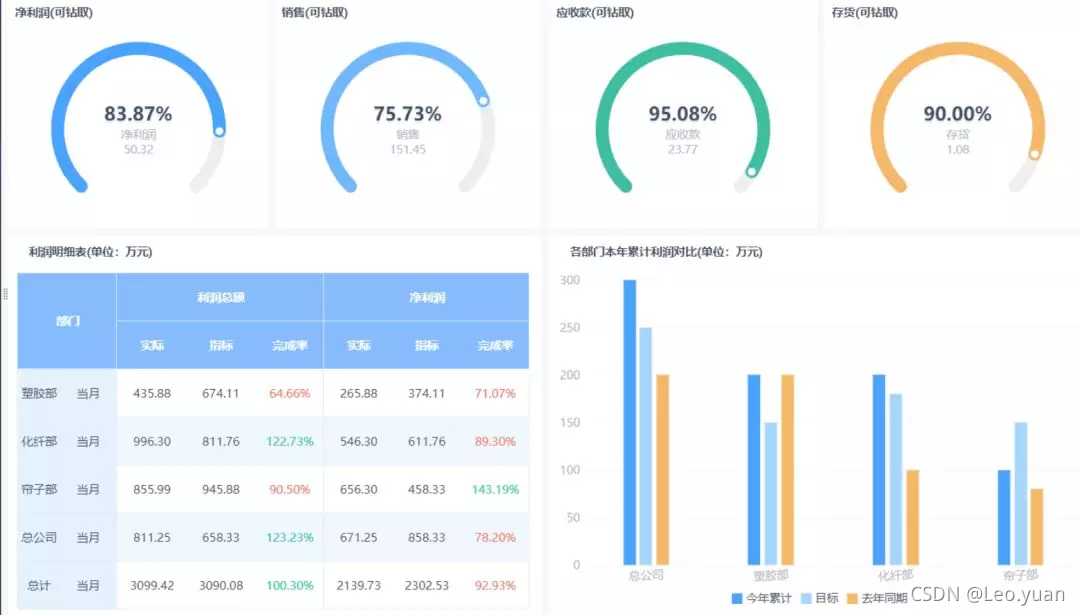
Task: Toggle the 今年累计 series visibility
Action: click(752, 597)
